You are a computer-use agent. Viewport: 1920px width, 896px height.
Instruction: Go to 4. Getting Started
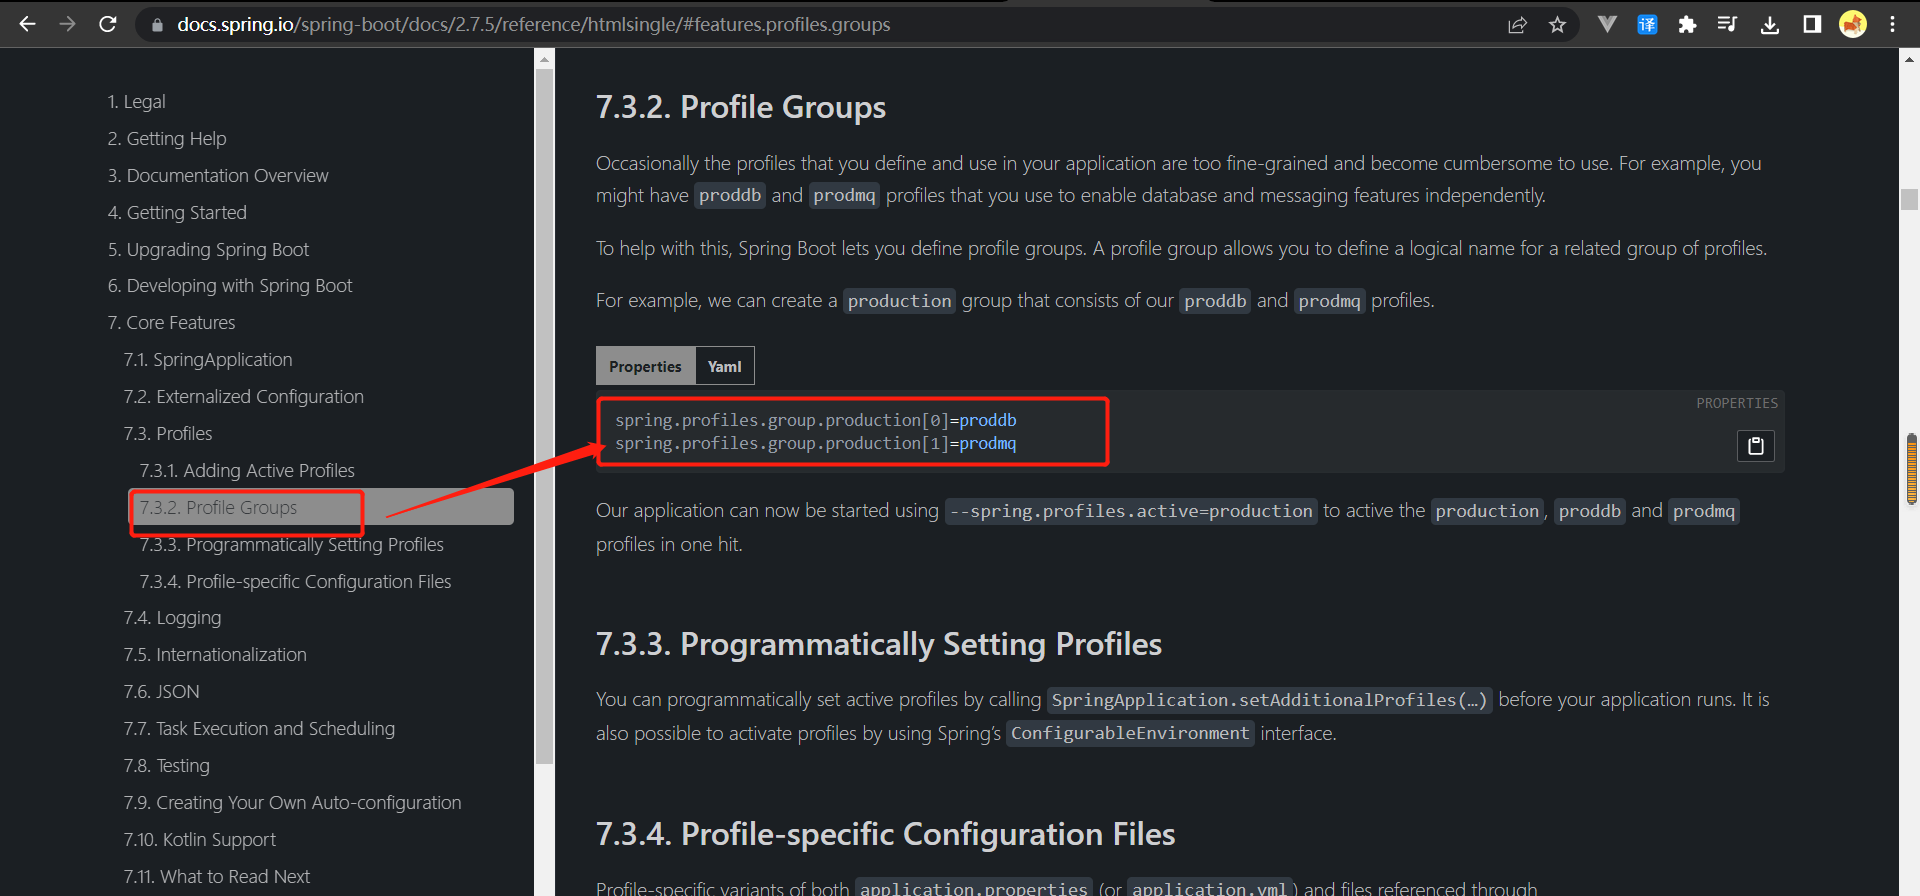click(x=177, y=212)
